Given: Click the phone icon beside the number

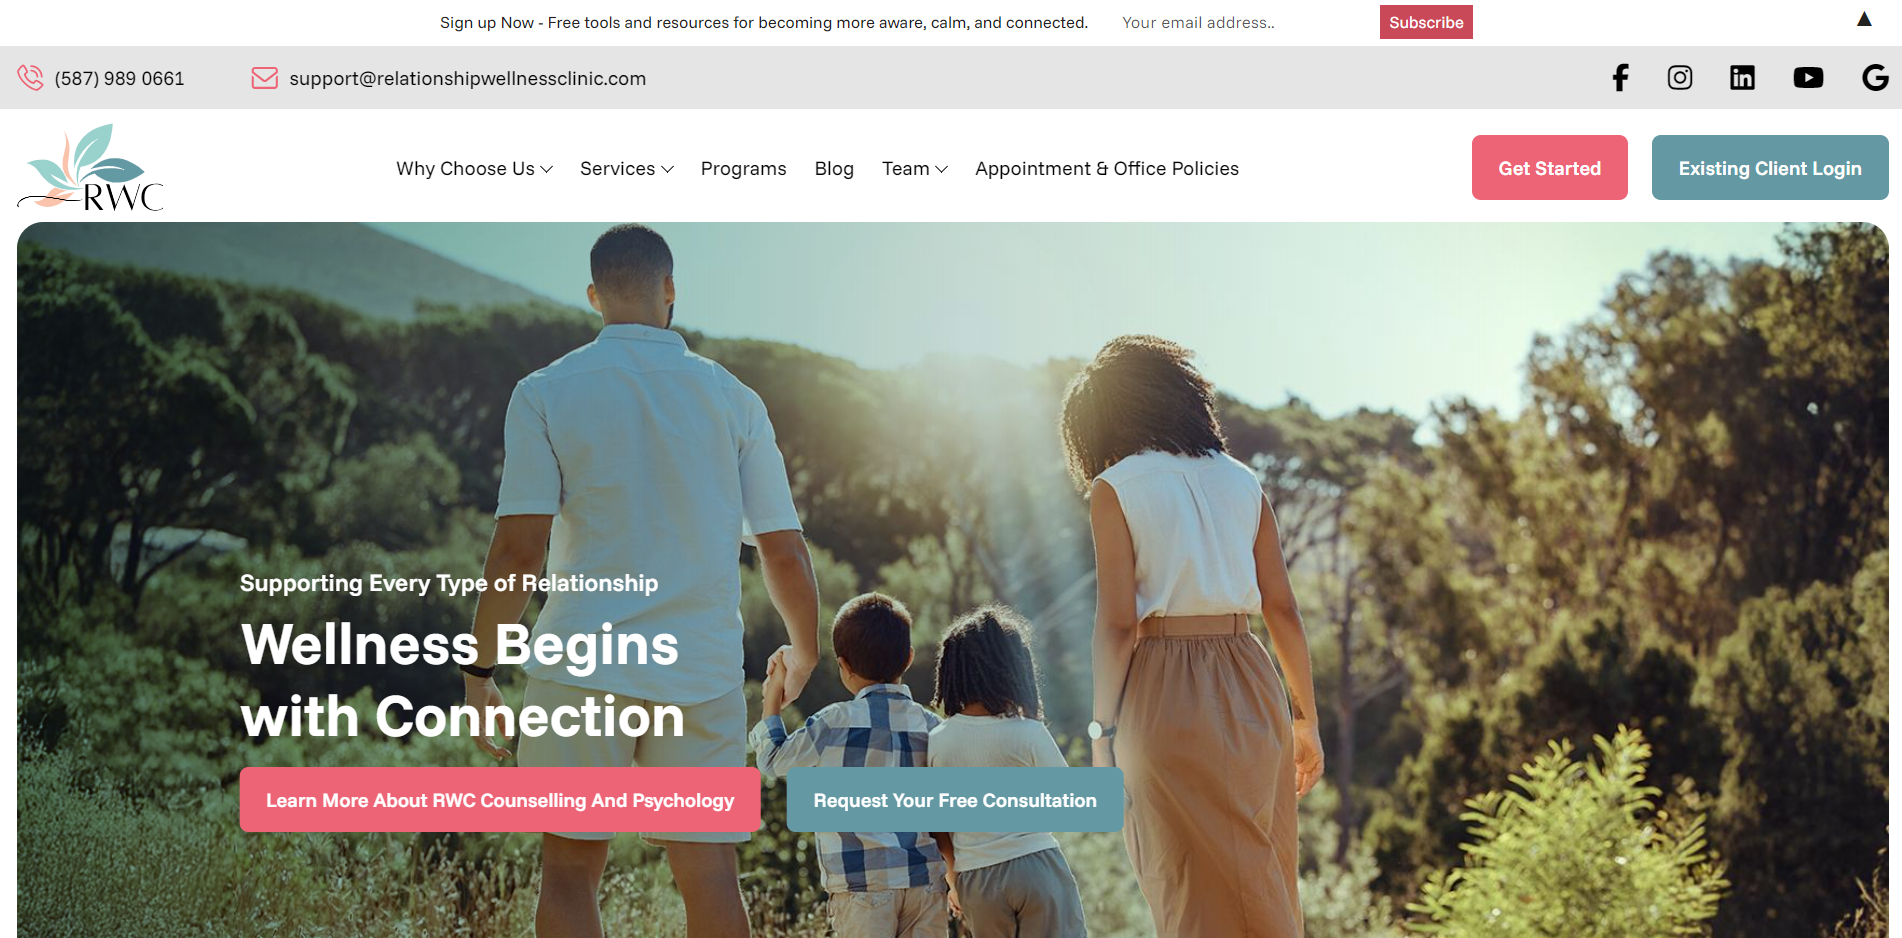Looking at the screenshot, I should [30, 78].
